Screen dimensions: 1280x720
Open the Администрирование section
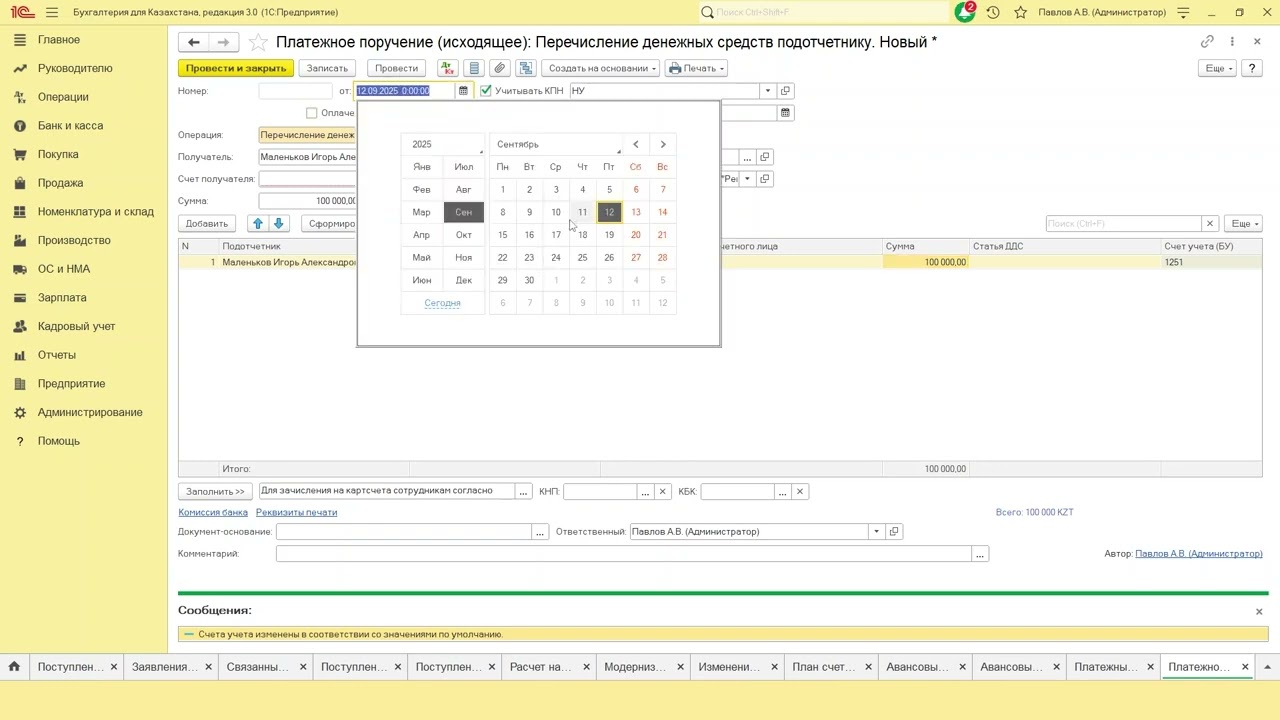90,412
